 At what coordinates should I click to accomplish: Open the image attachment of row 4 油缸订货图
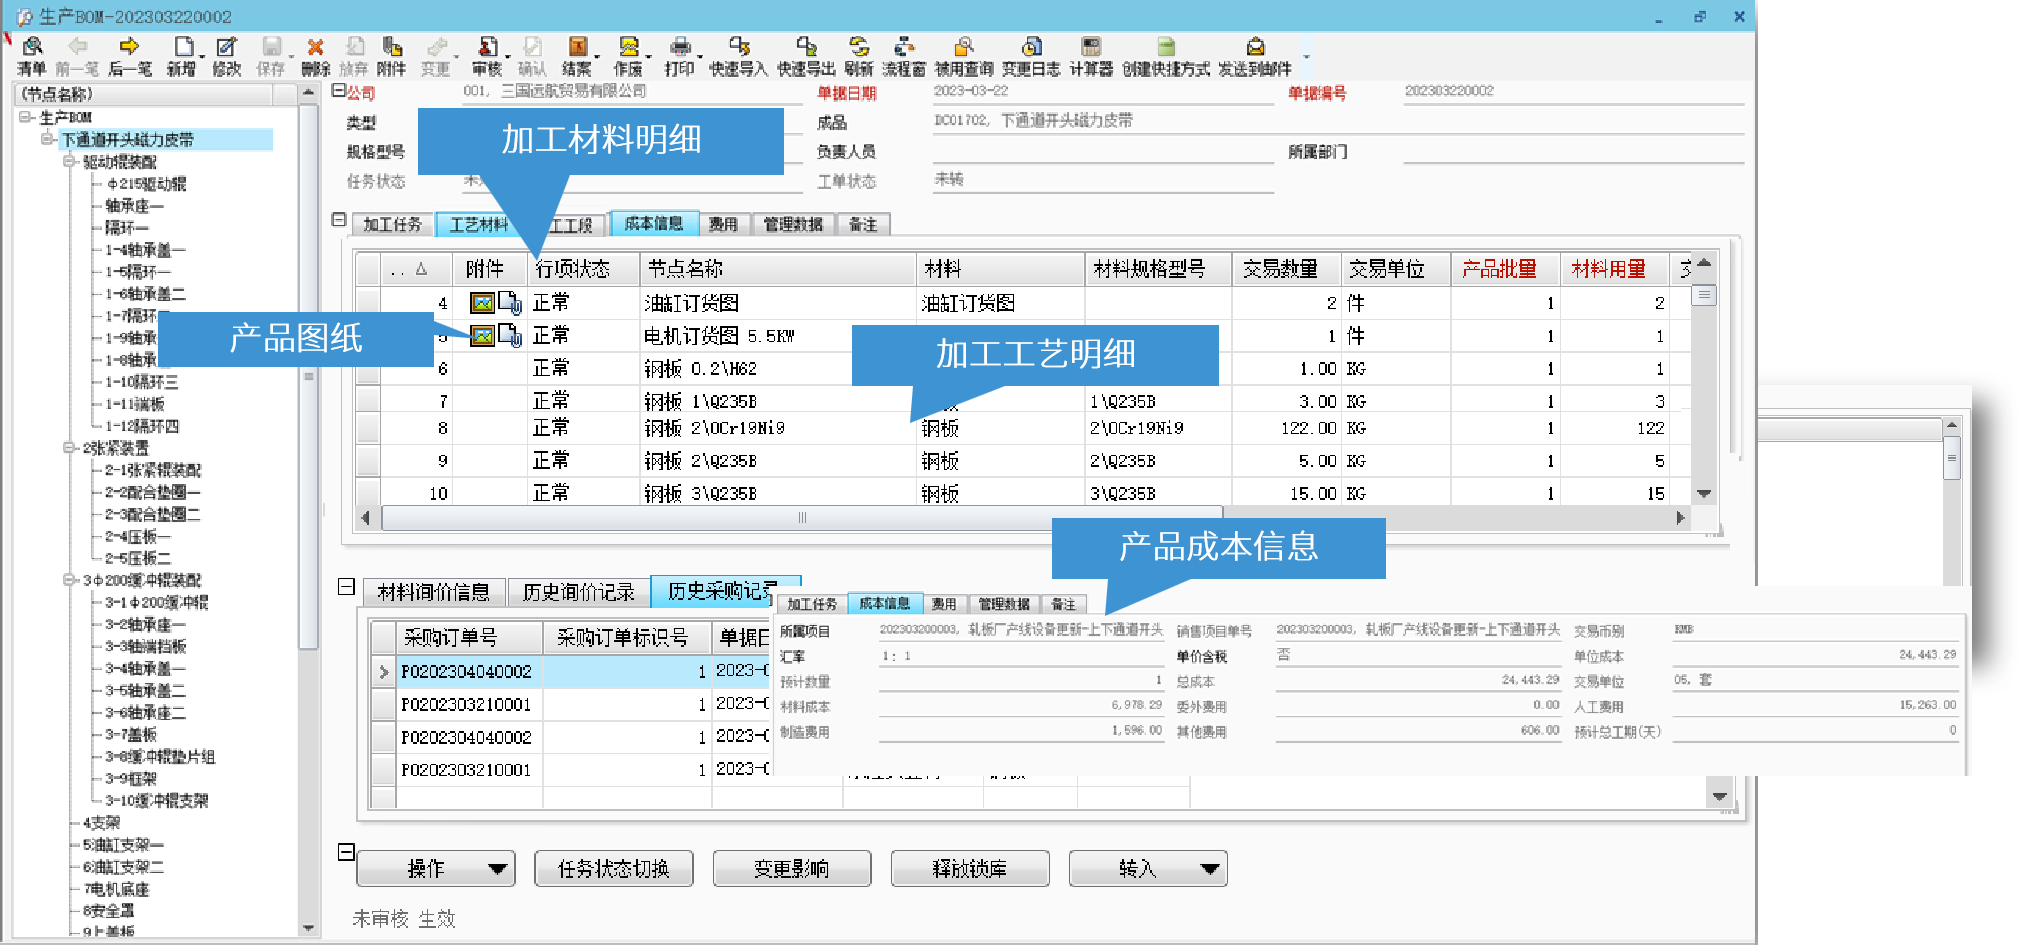click(x=482, y=302)
